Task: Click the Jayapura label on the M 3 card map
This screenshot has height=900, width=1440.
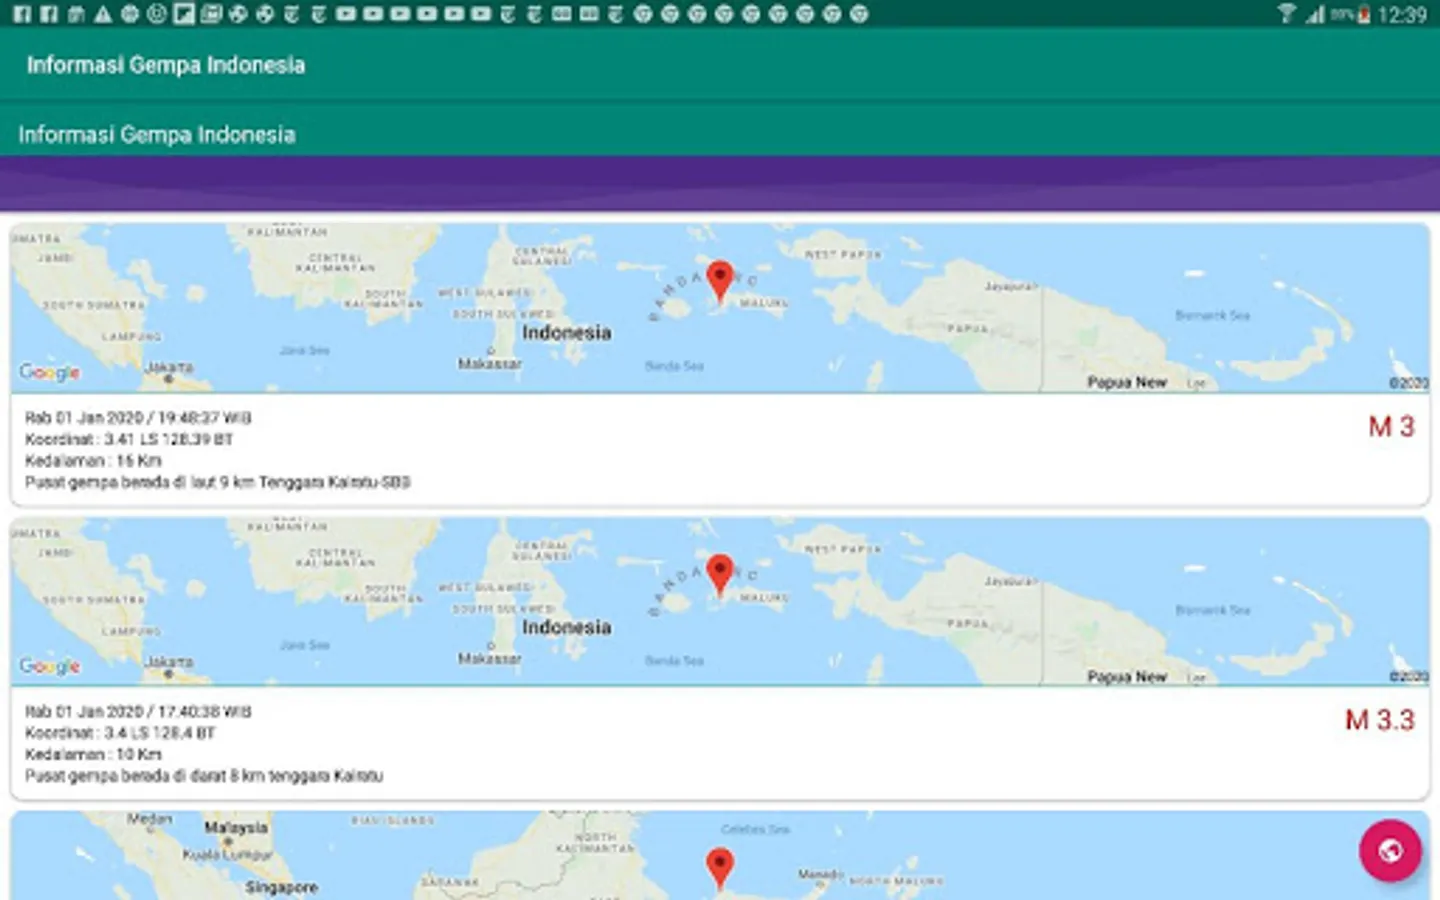Action: pos(1011,286)
